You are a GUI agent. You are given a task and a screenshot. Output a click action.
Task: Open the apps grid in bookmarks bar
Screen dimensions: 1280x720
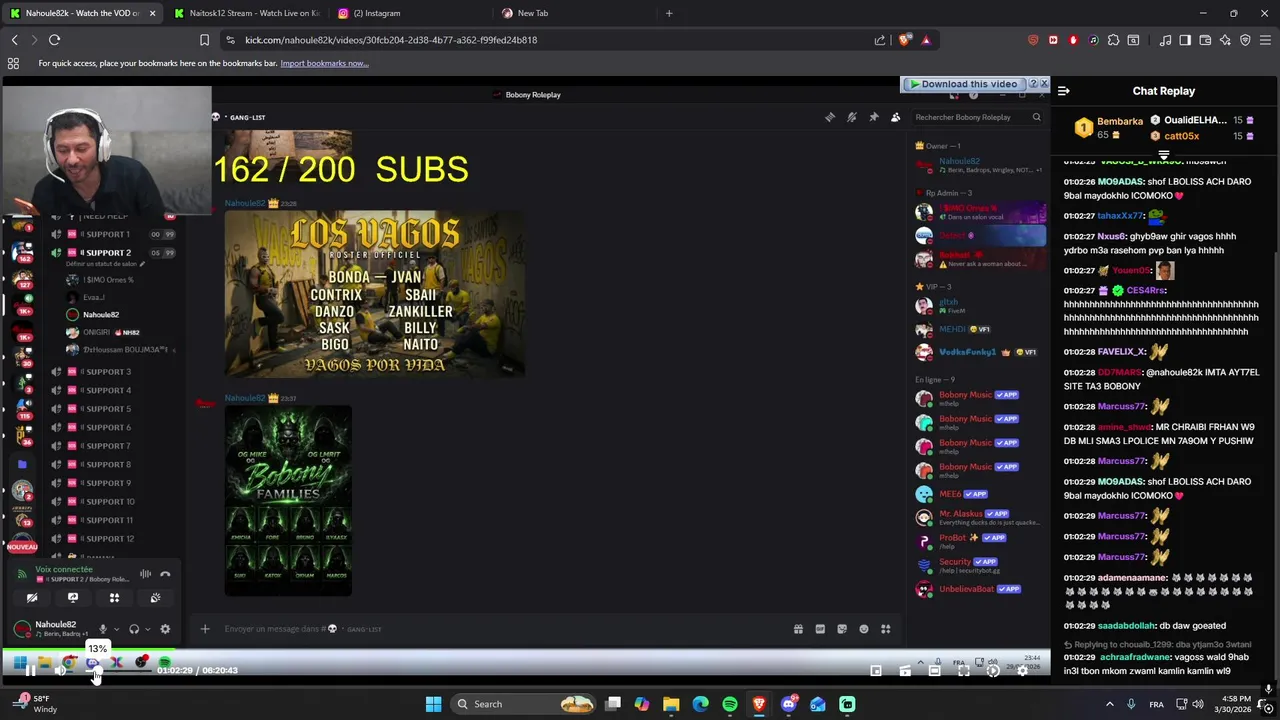(x=13, y=63)
